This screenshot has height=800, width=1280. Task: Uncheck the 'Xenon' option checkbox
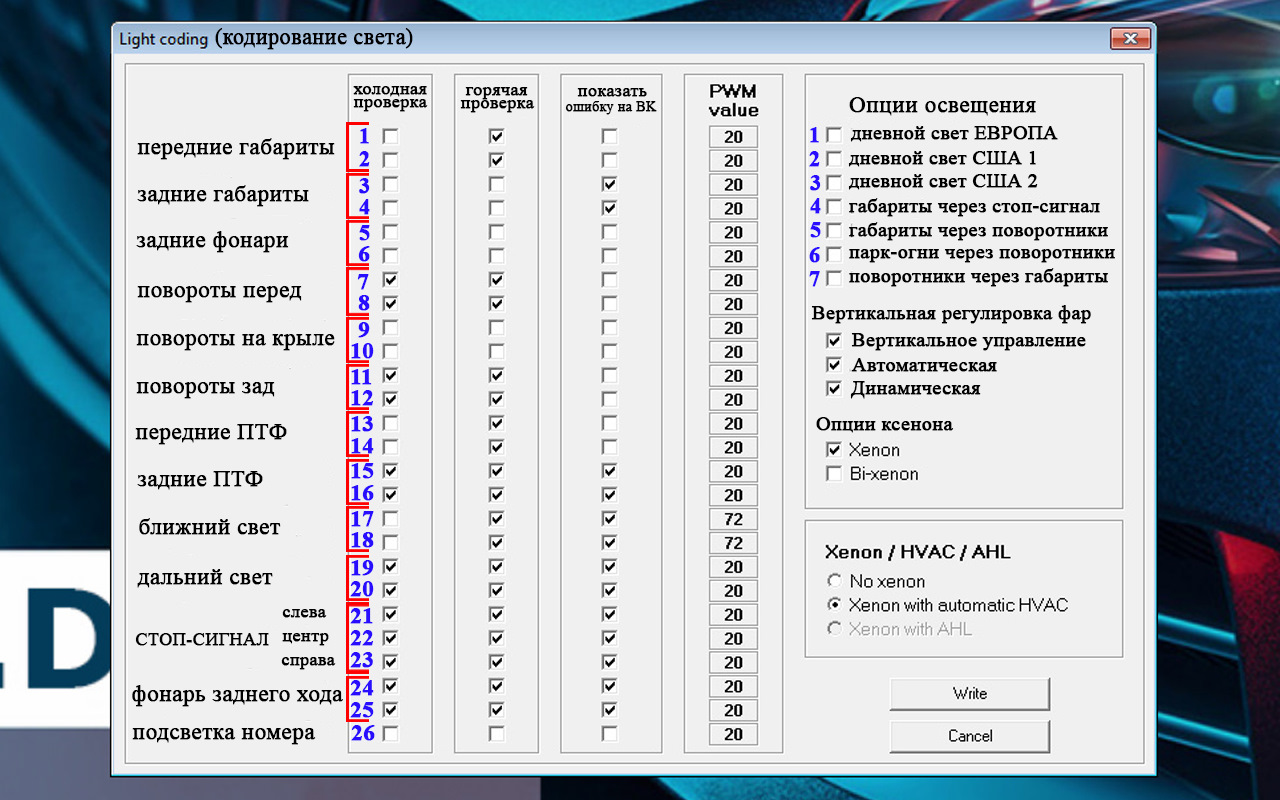click(x=834, y=450)
